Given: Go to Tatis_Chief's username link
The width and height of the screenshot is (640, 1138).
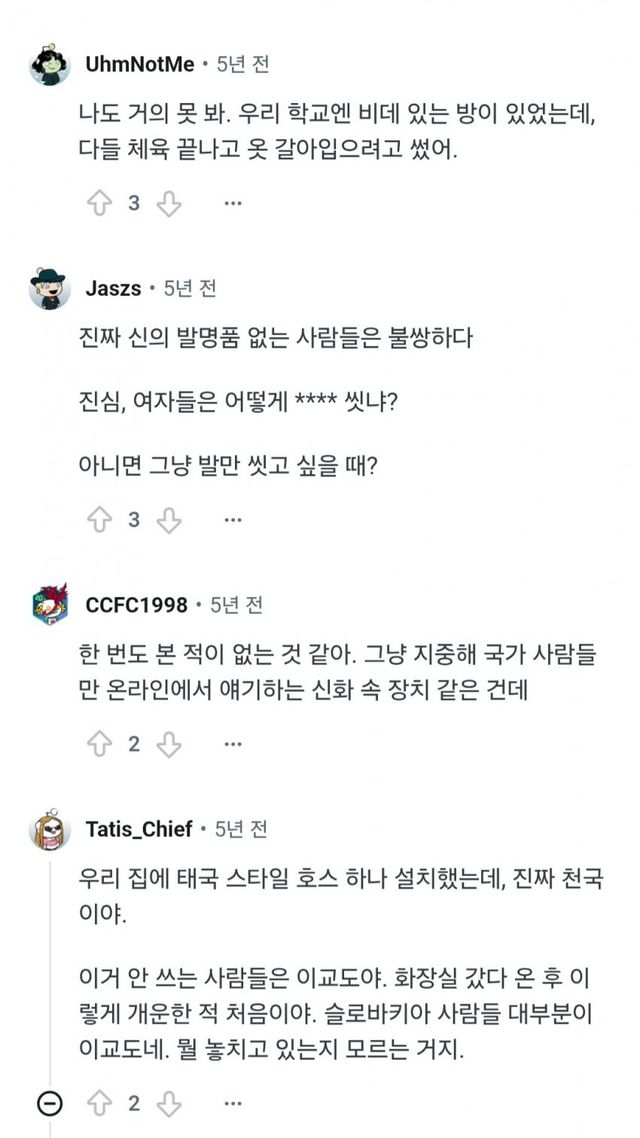Looking at the screenshot, I should [x=139, y=830].
